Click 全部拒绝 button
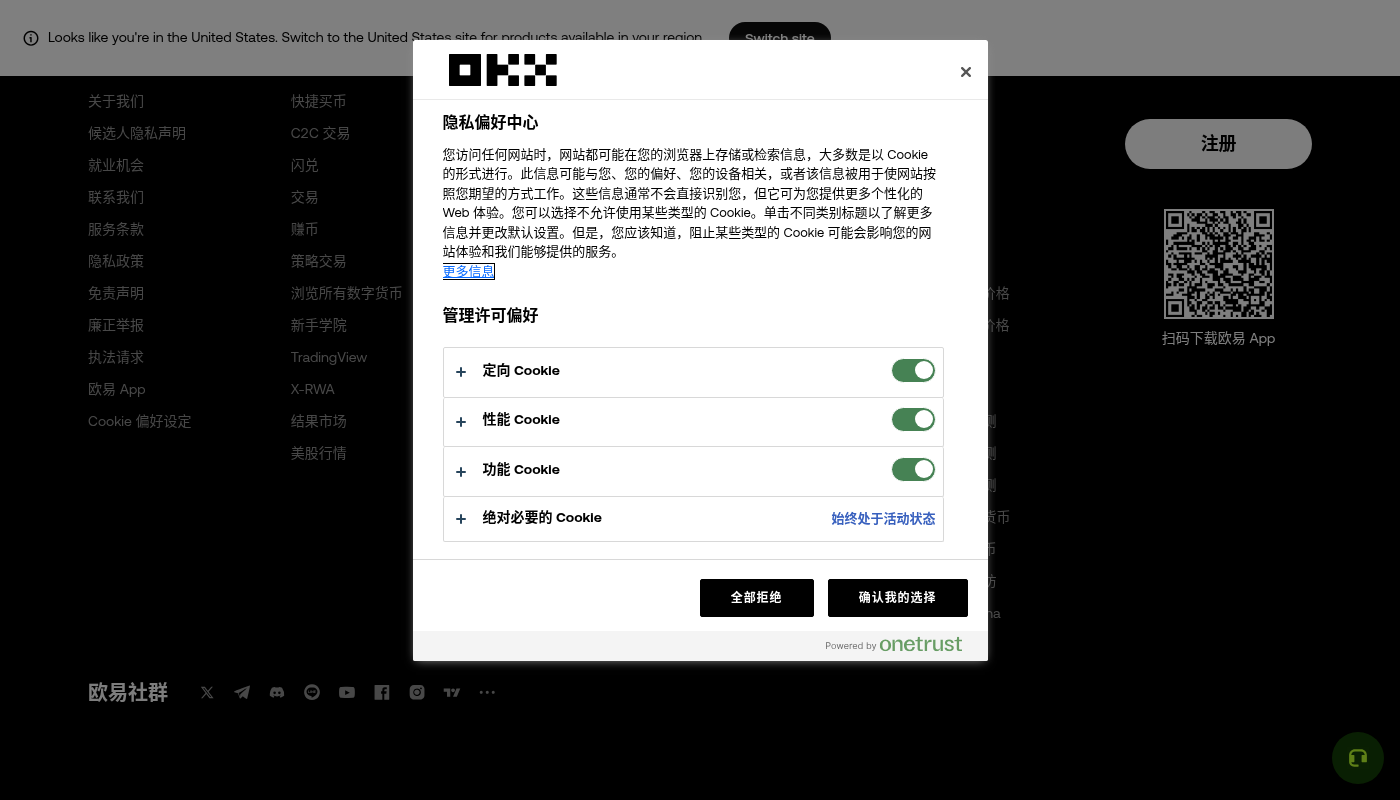1400x800 pixels. click(x=757, y=598)
